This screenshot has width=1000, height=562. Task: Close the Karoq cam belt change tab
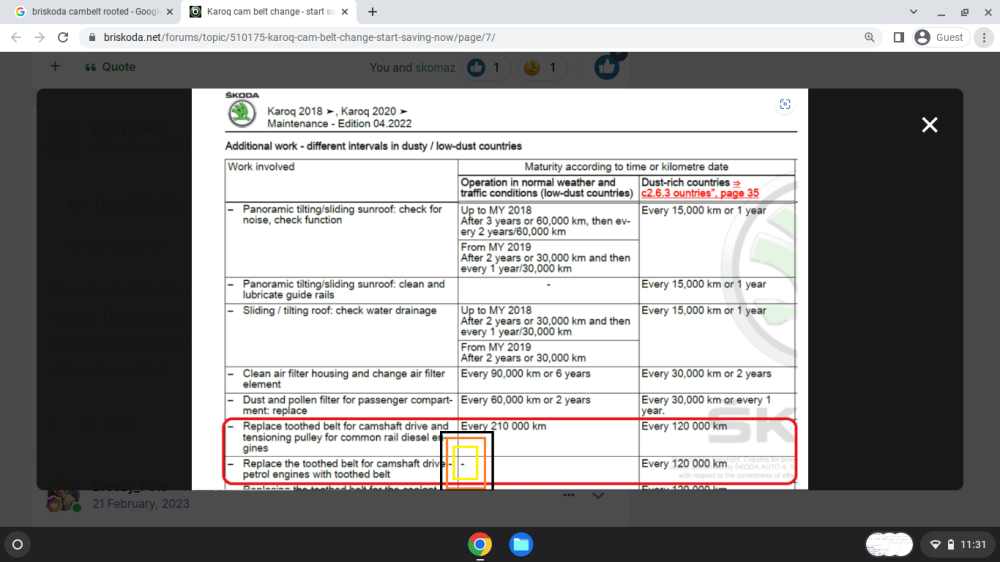tap(344, 11)
